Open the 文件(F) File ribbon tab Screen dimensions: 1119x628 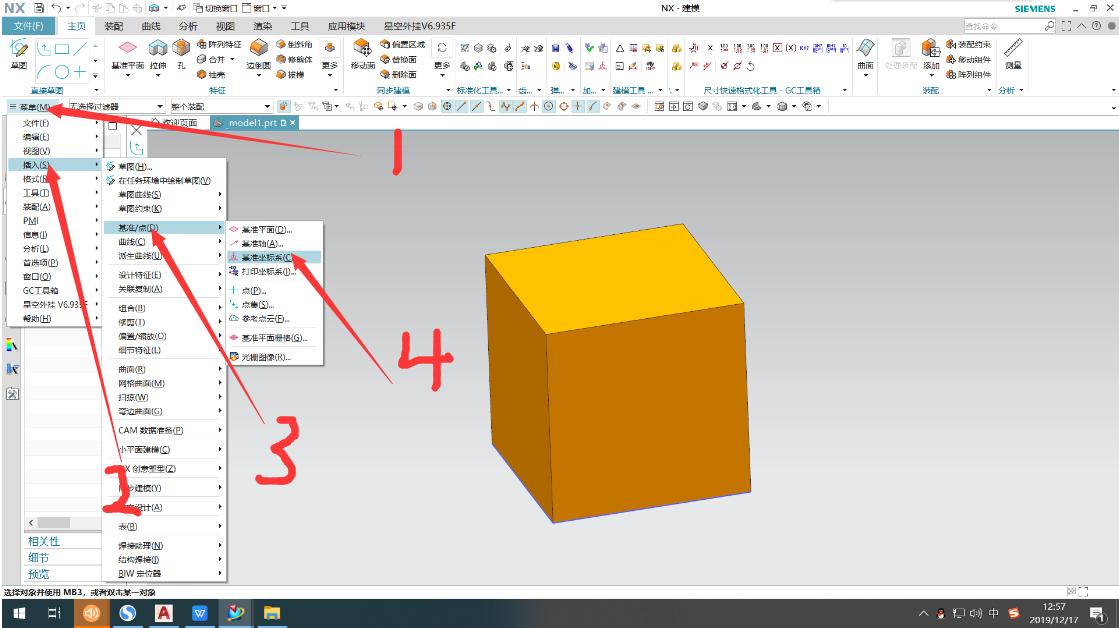click(x=29, y=26)
